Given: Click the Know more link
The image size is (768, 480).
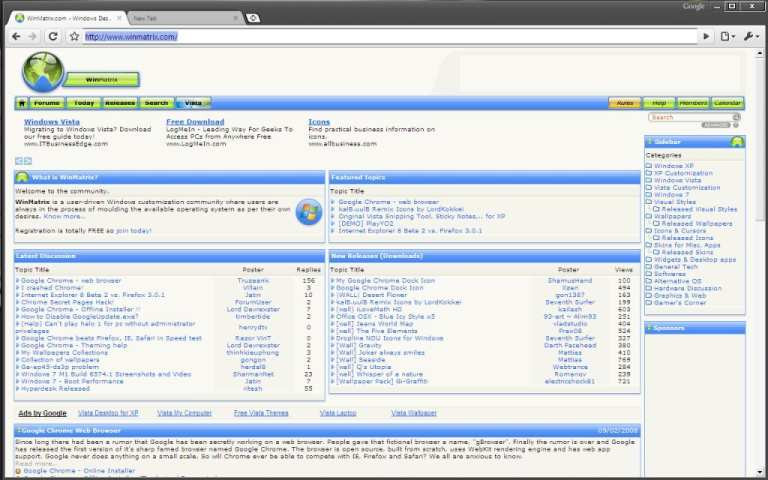Looking at the screenshot, I should (x=64, y=216).
